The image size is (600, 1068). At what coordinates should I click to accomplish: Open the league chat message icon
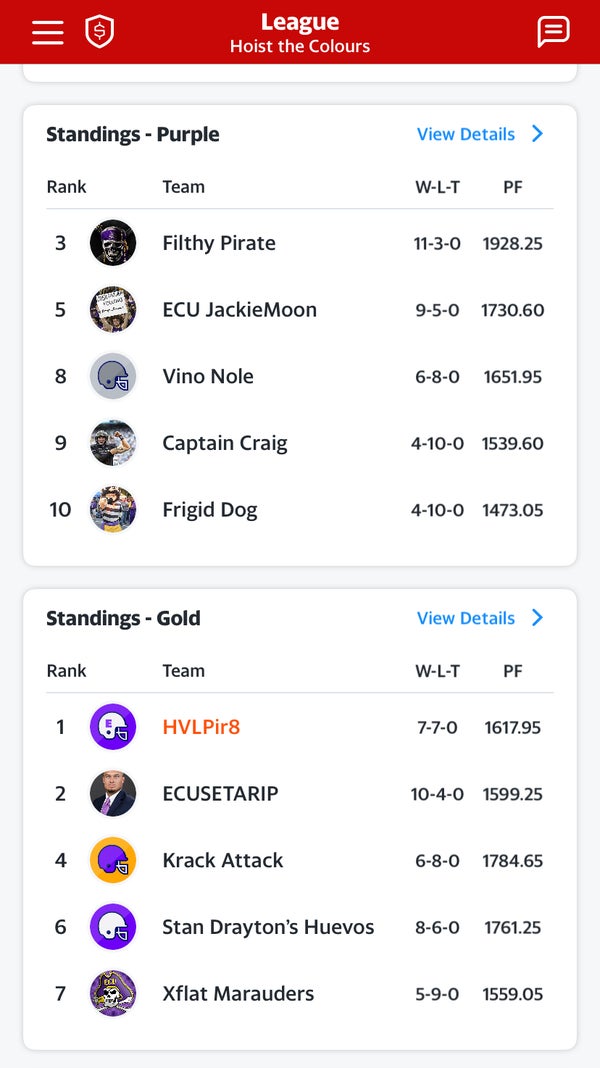point(553,31)
